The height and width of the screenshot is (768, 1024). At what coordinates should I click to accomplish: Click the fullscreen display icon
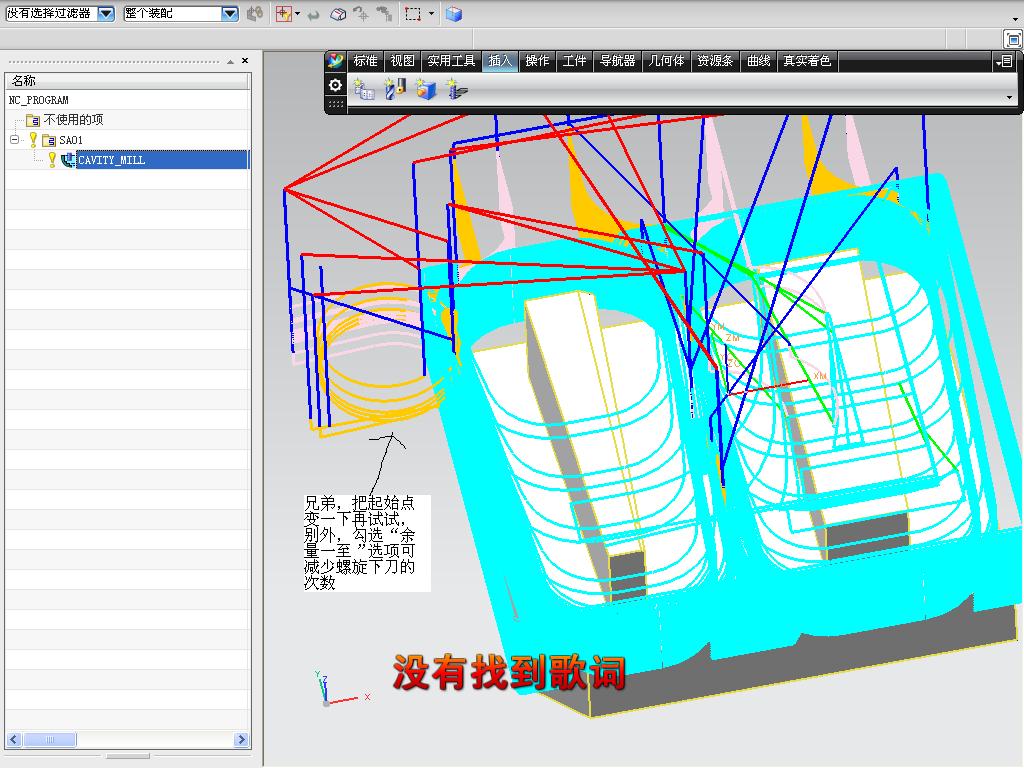coord(1013,40)
